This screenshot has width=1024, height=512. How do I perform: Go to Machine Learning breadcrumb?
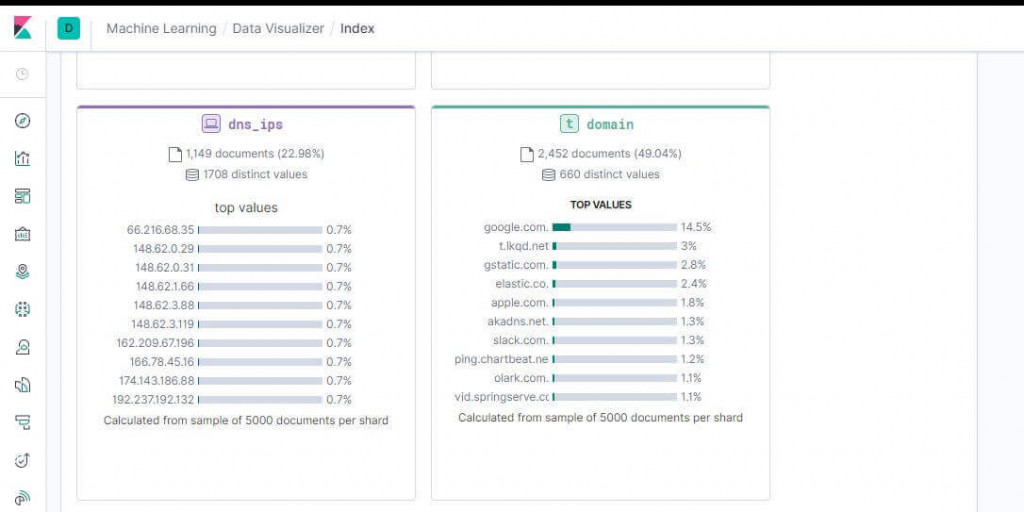(161, 28)
